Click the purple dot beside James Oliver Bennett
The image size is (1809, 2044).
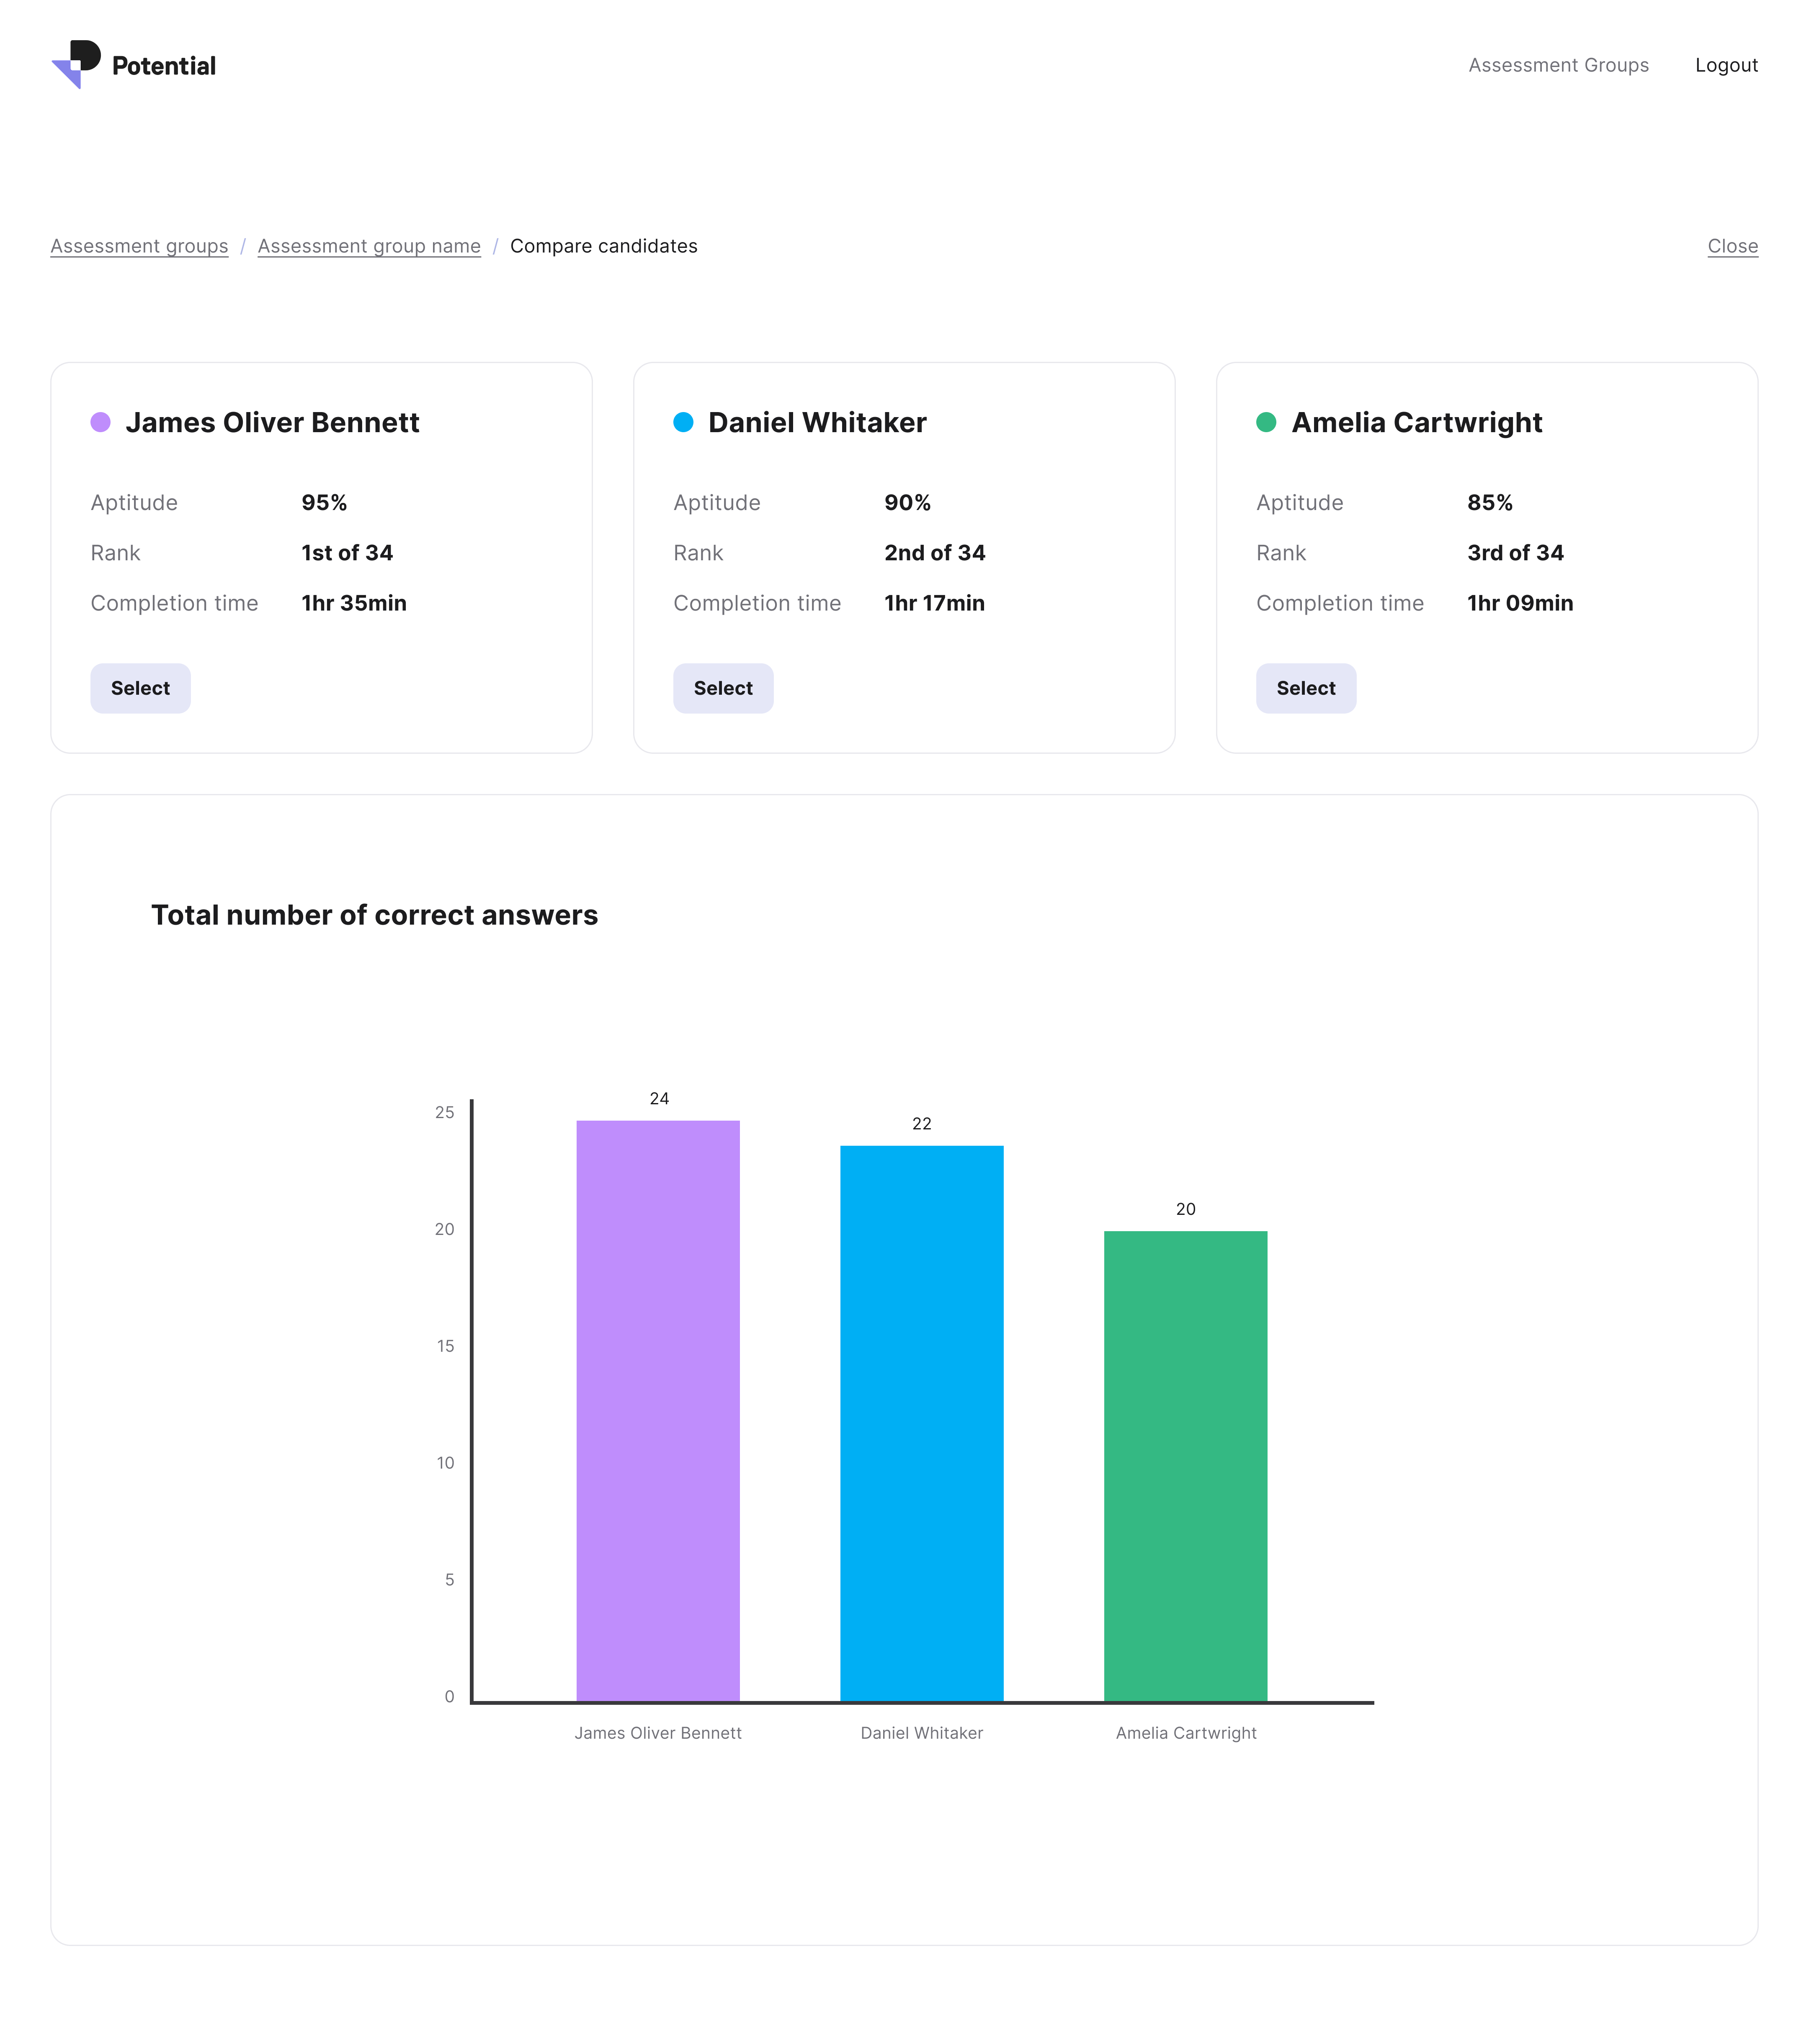coord(100,422)
